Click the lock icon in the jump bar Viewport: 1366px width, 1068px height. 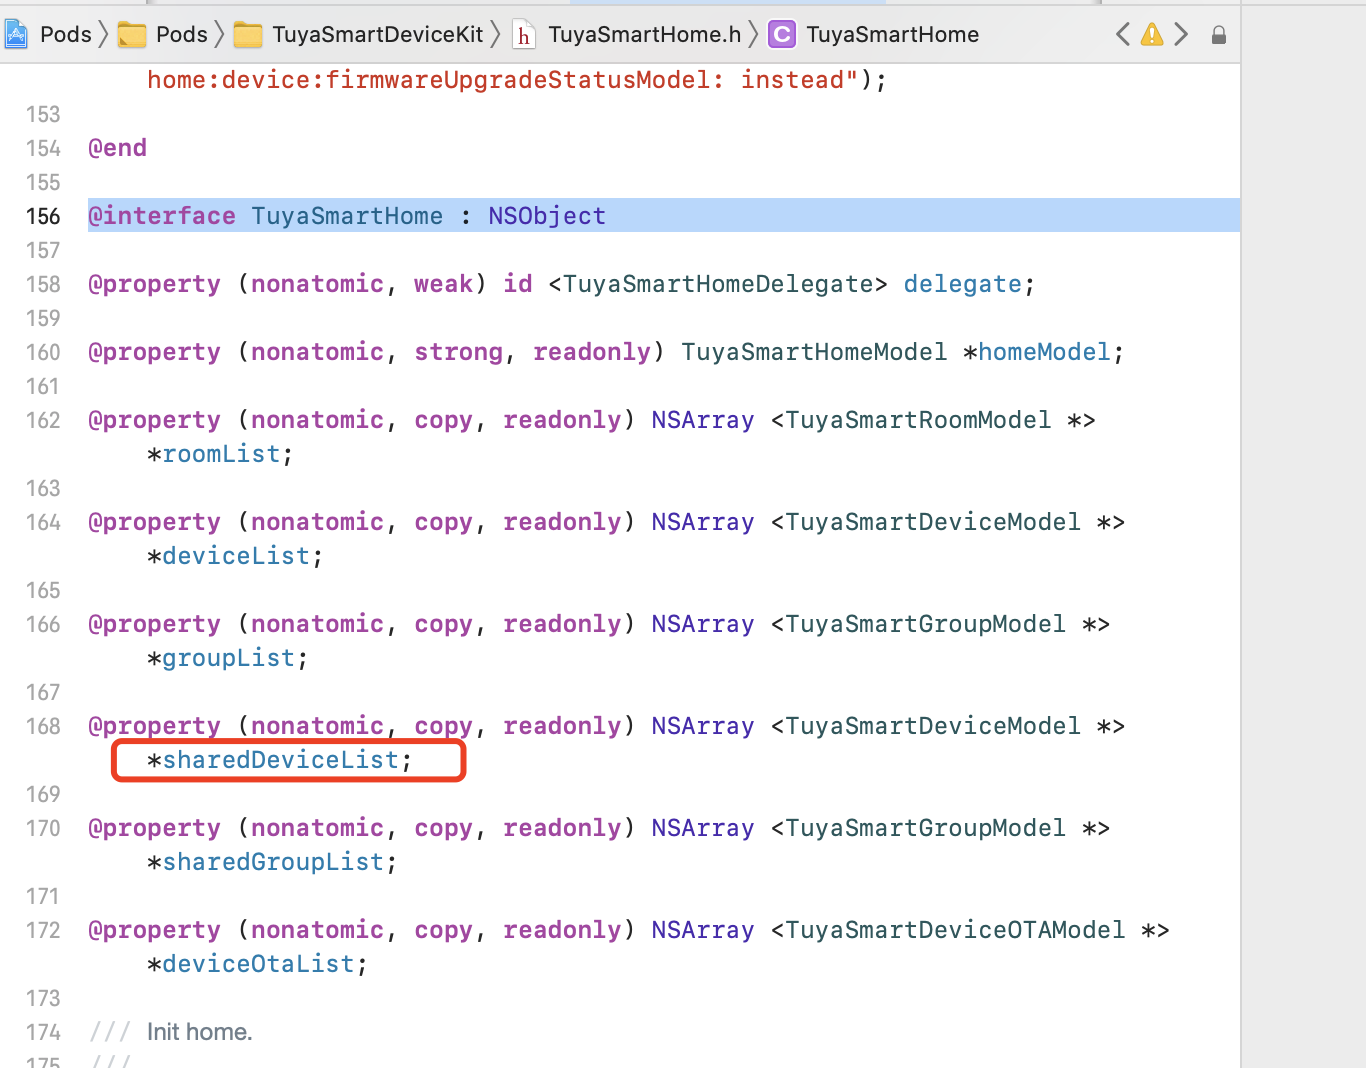tap(1218, 36)
